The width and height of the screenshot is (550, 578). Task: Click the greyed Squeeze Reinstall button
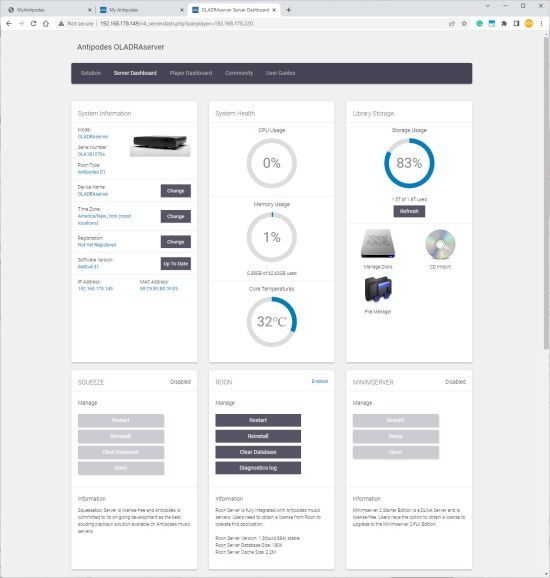[121, 436]
